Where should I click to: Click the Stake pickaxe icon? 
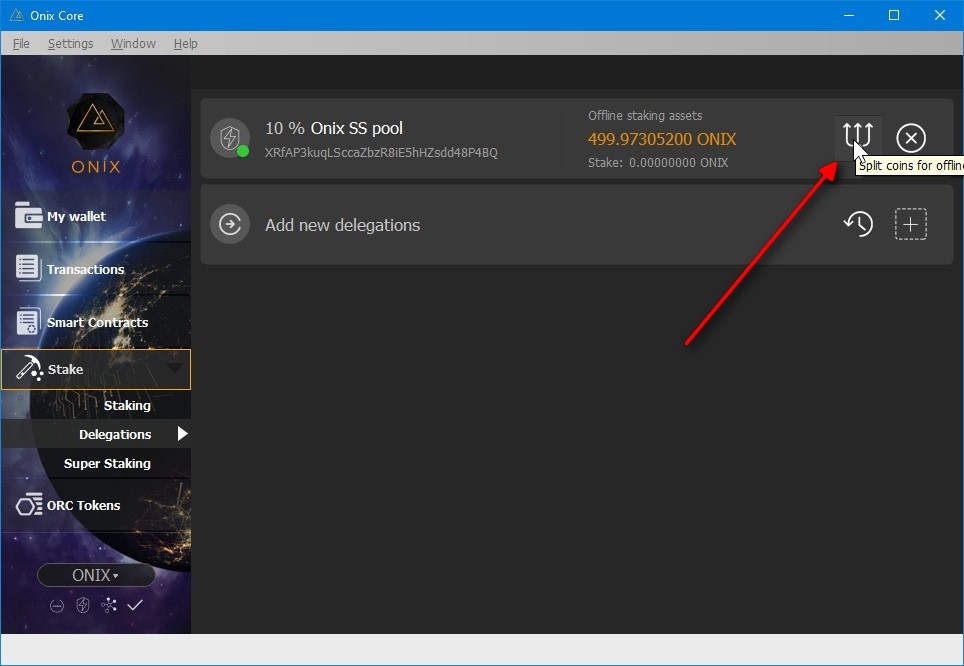29,368
